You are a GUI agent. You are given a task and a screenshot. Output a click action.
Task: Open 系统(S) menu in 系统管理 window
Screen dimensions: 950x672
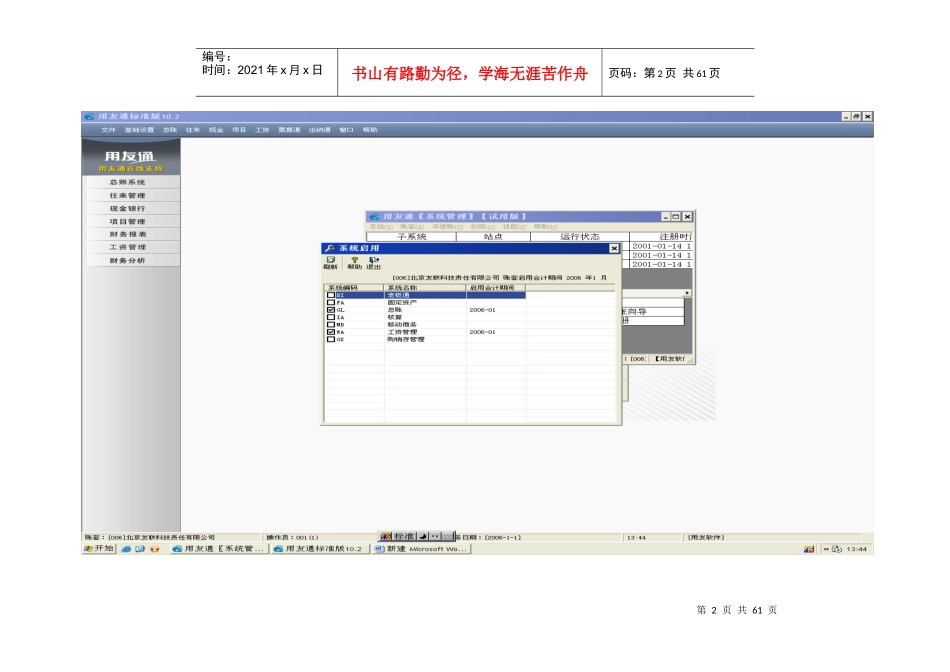[x=381, y=227]
